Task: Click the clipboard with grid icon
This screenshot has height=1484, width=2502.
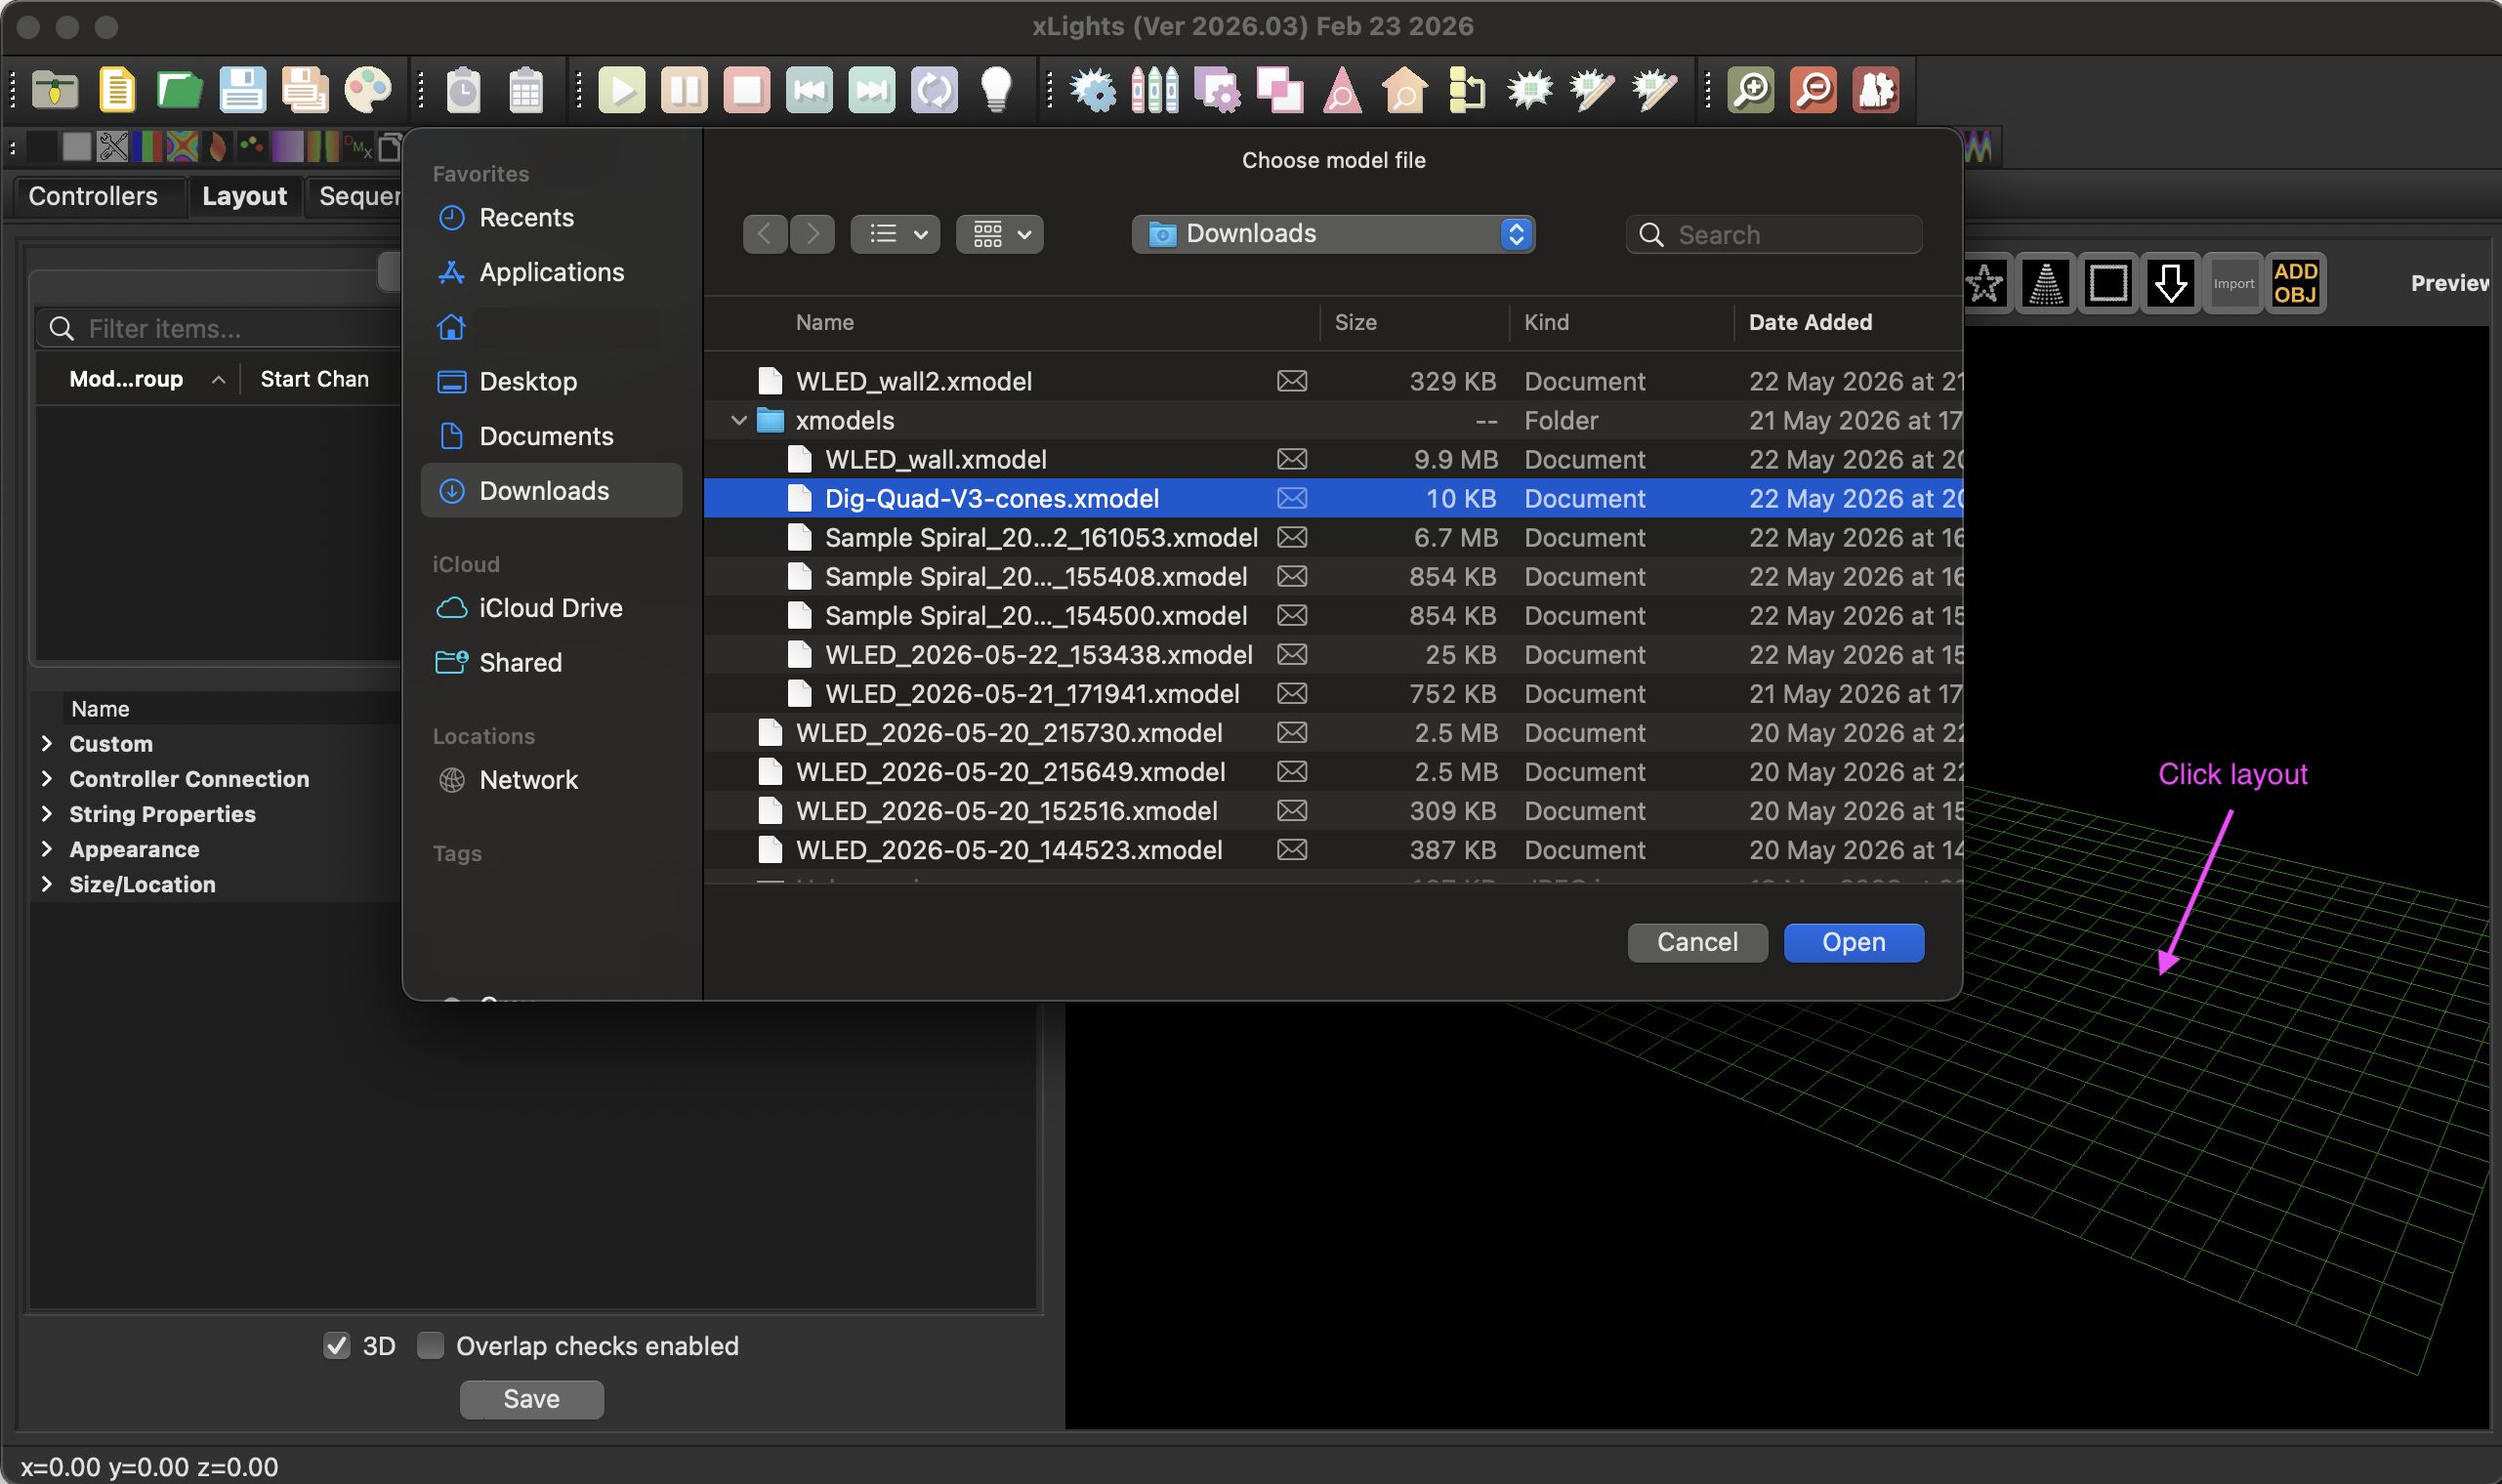Action: [x=526, y=91]
